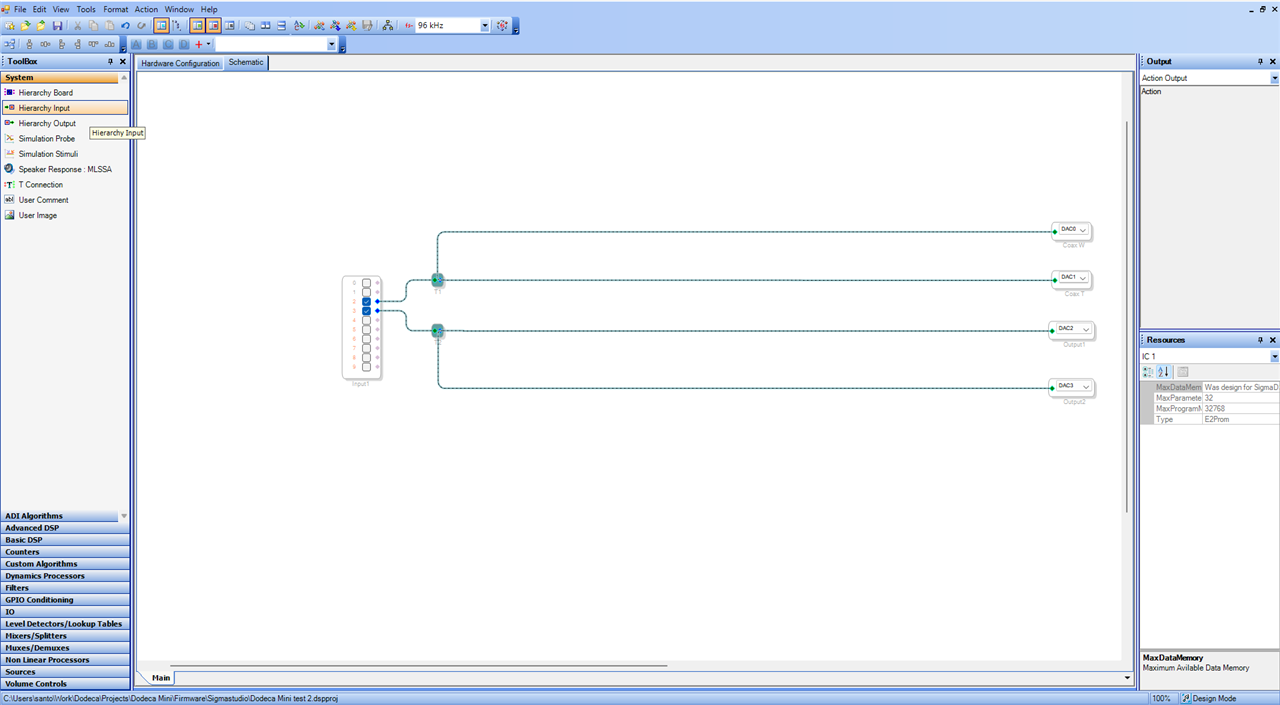Enable input channel 6 checkbox
1280x705 pixels.
(367, 339)
